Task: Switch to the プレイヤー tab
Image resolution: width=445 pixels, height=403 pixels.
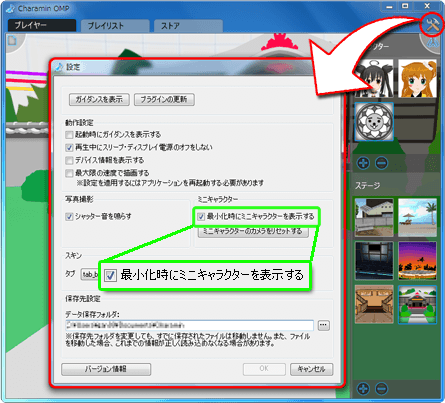Action: pos(42,25)
